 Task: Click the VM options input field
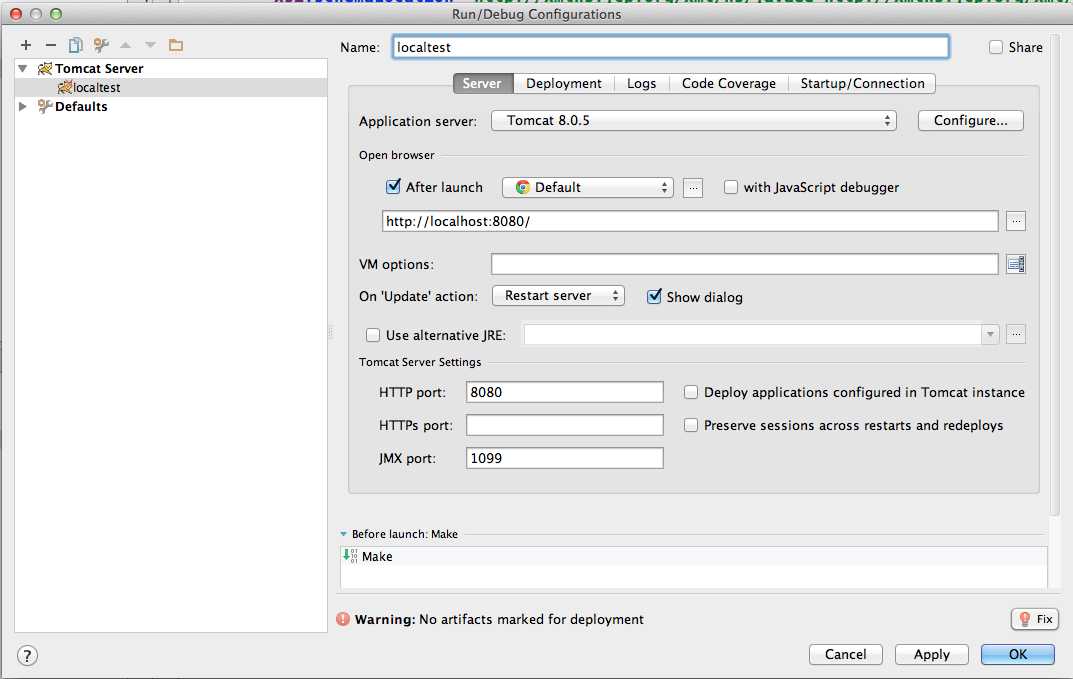click(x=745, y=264)
